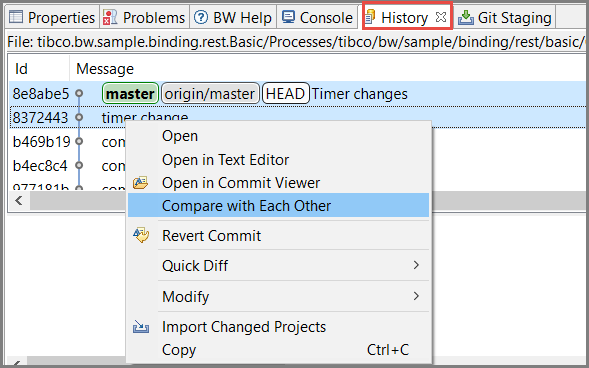Click the Properties tab icon
This screenshot has height=368, width=589.
coord(16,17)
